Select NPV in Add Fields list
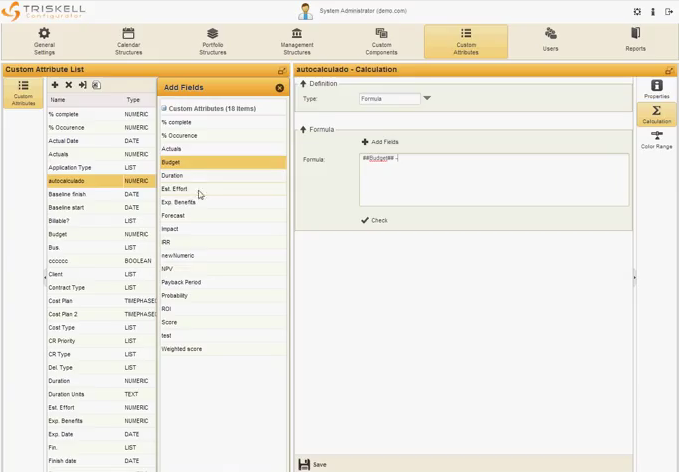Screen dimensions: 679x472 point(223,269)
